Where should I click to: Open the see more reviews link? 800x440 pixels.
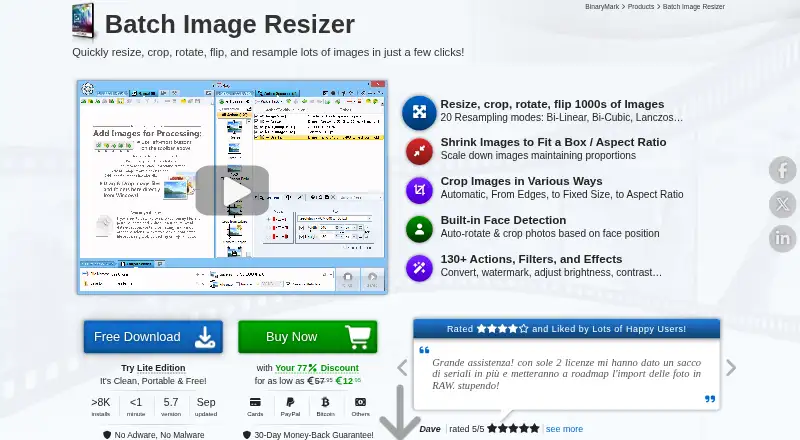(564, 429)
